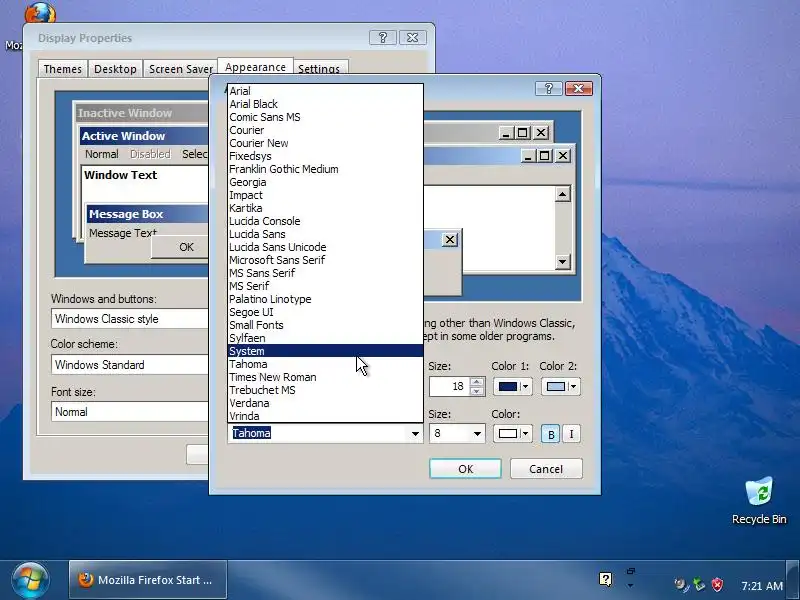Select Sylfaen font

point(325,338)
